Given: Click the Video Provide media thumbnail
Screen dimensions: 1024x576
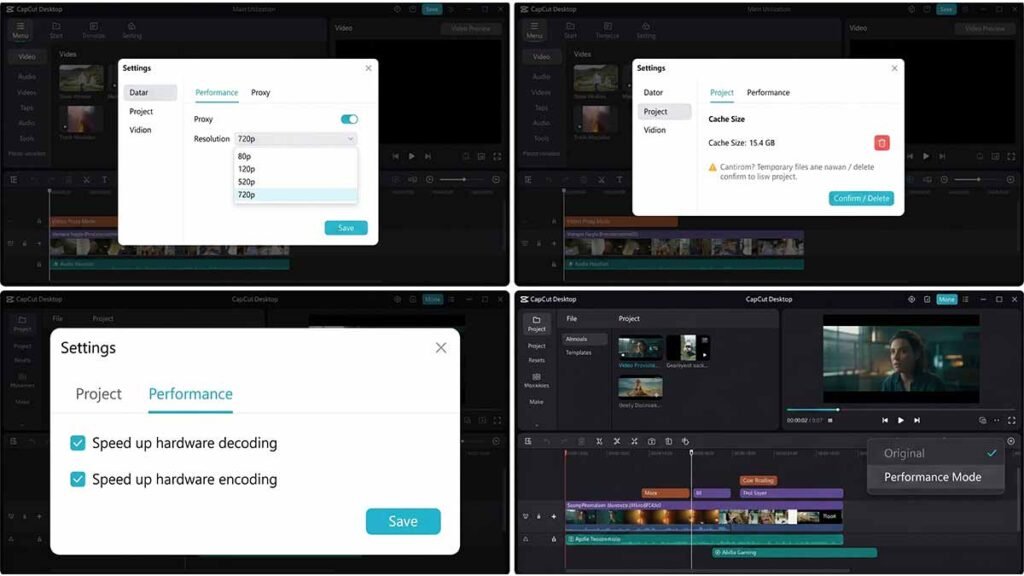Looking at the screenshot, I should click(x=641, y=348).
